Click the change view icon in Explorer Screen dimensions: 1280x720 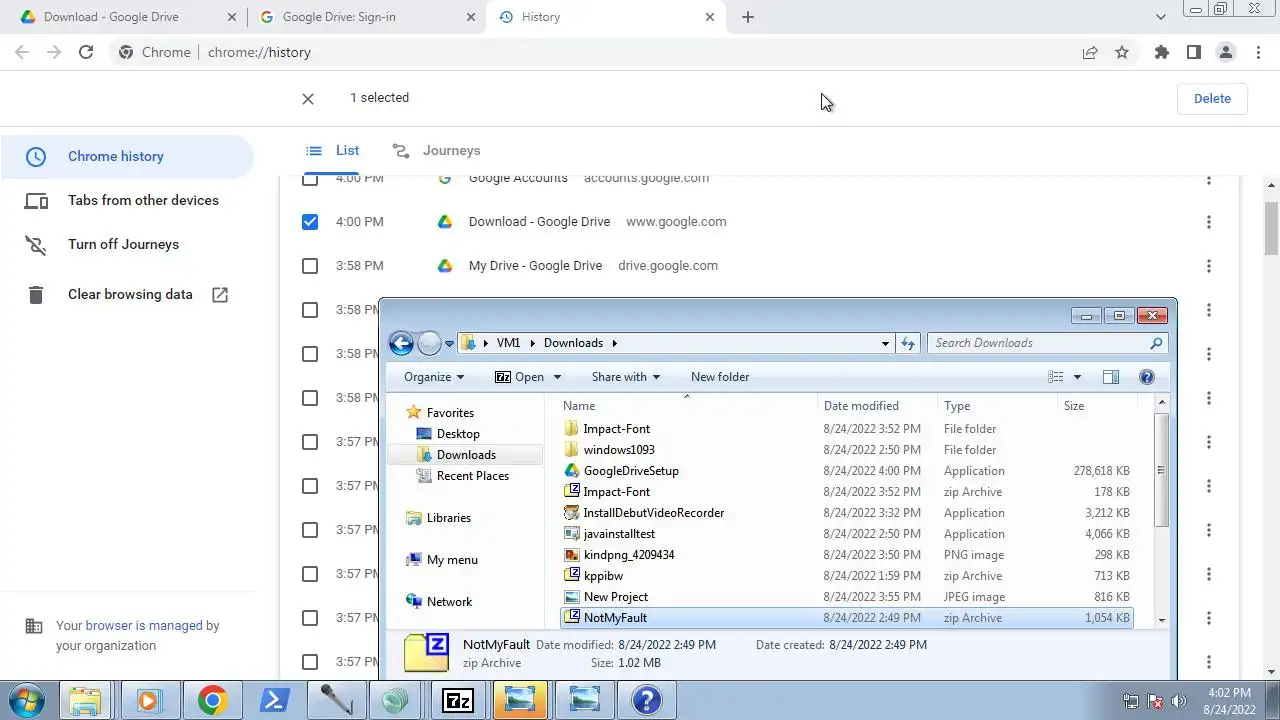tap(1056, 377)
